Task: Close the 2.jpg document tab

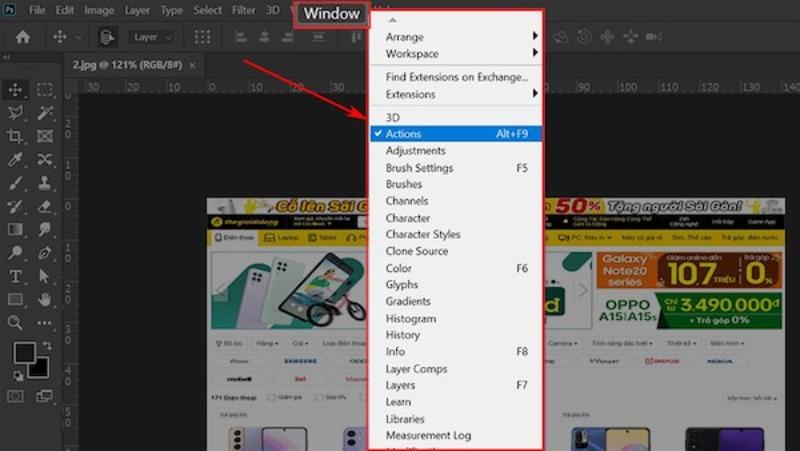Action: [x=192, y=64]
